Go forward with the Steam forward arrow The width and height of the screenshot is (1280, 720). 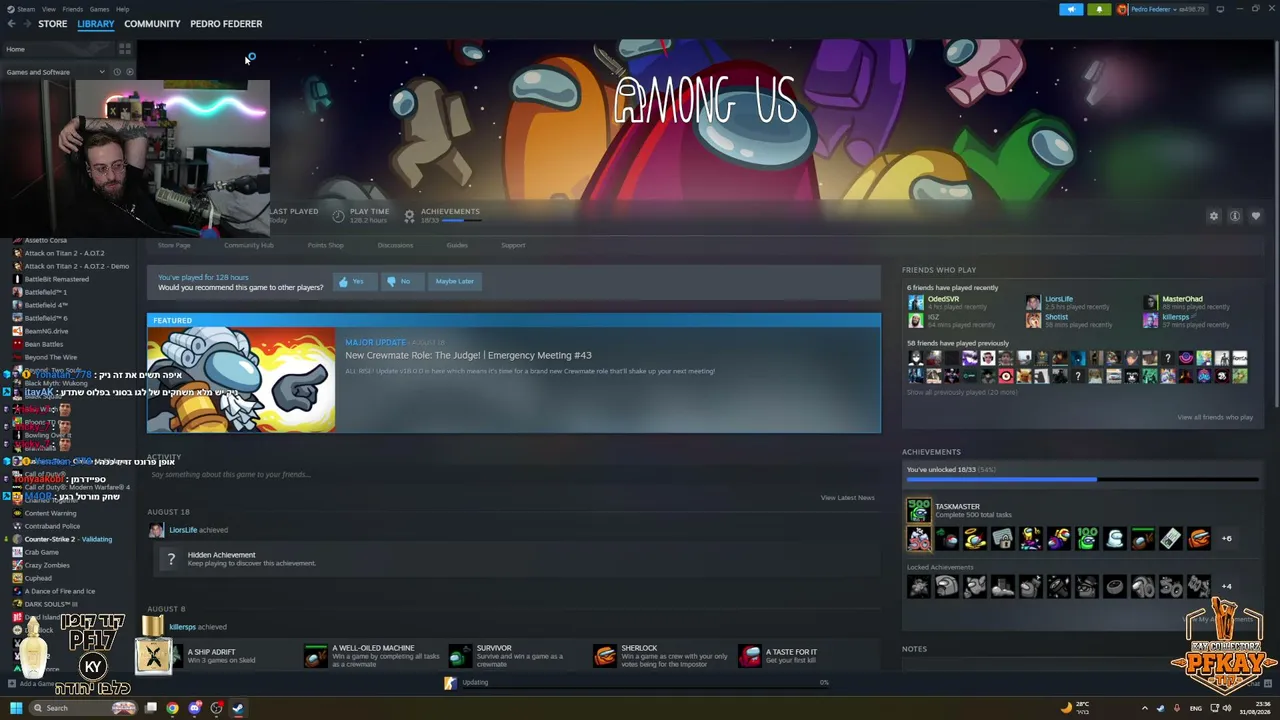(26, 24)
